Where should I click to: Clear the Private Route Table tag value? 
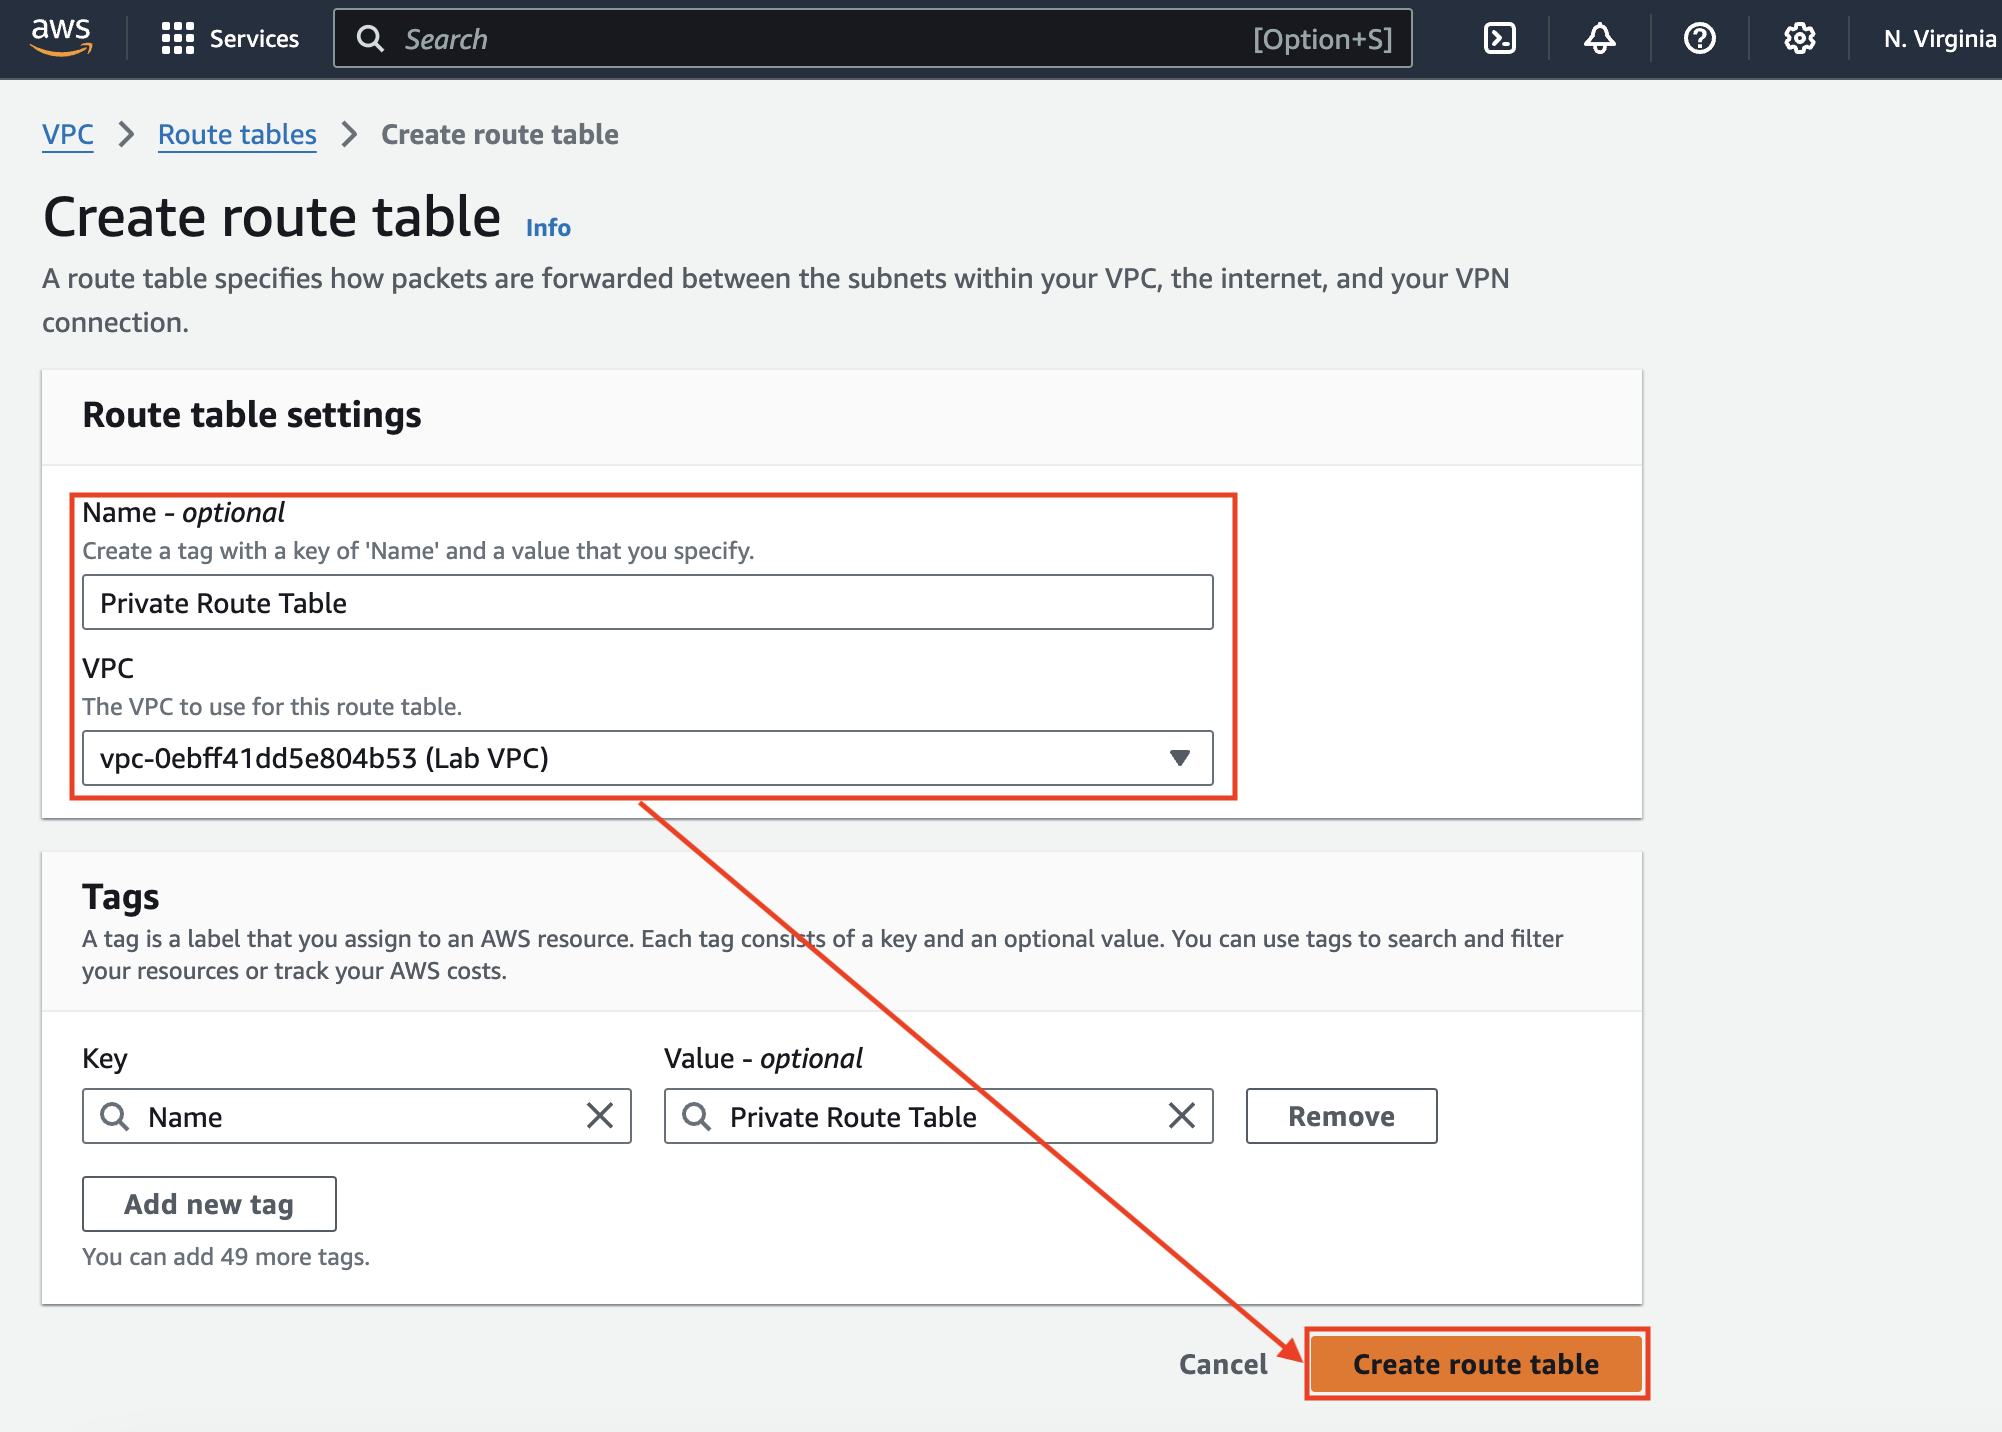(x=1182, y=1116)
